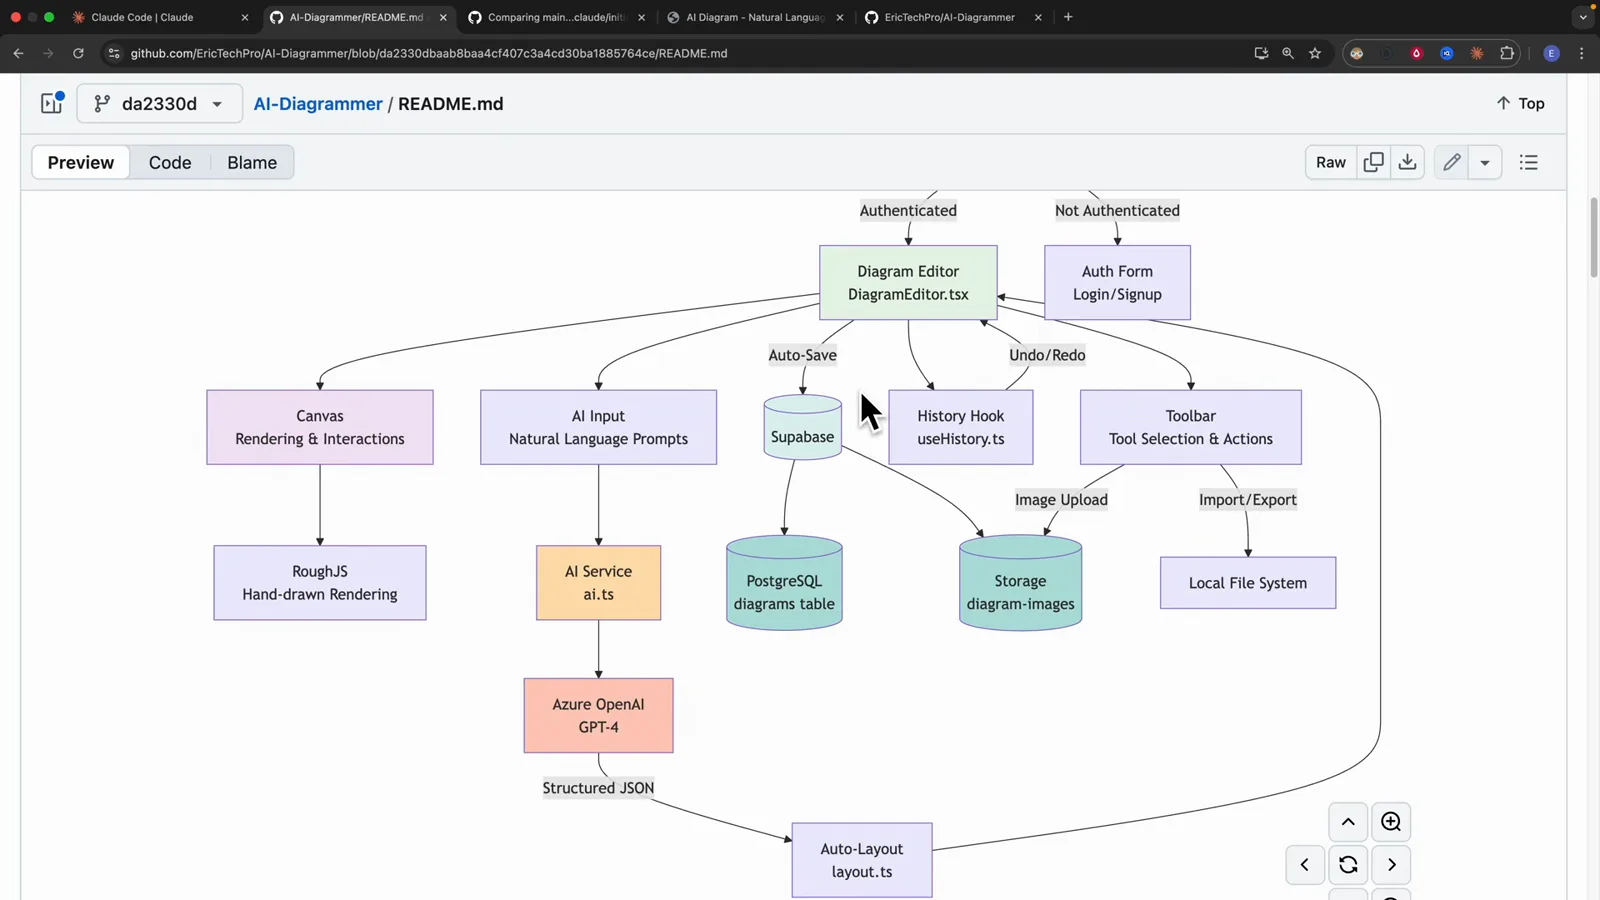Viewport: 1600px width, 900px height.
Task: Click the Local File System node
Action: pyautogui.click(x=1248, y=583)
